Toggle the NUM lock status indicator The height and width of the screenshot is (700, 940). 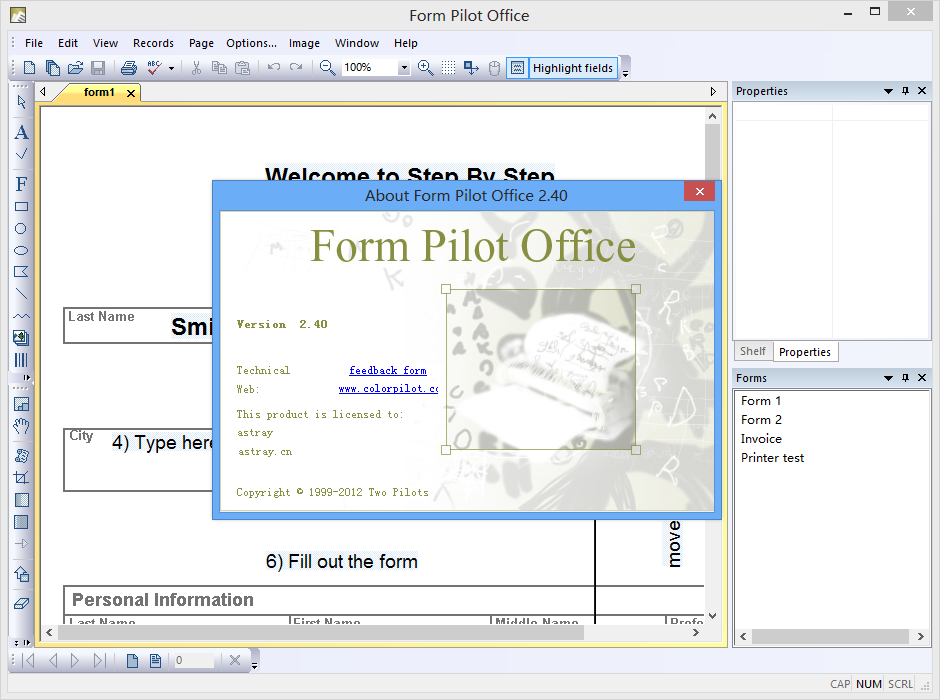tap(869, 684)
